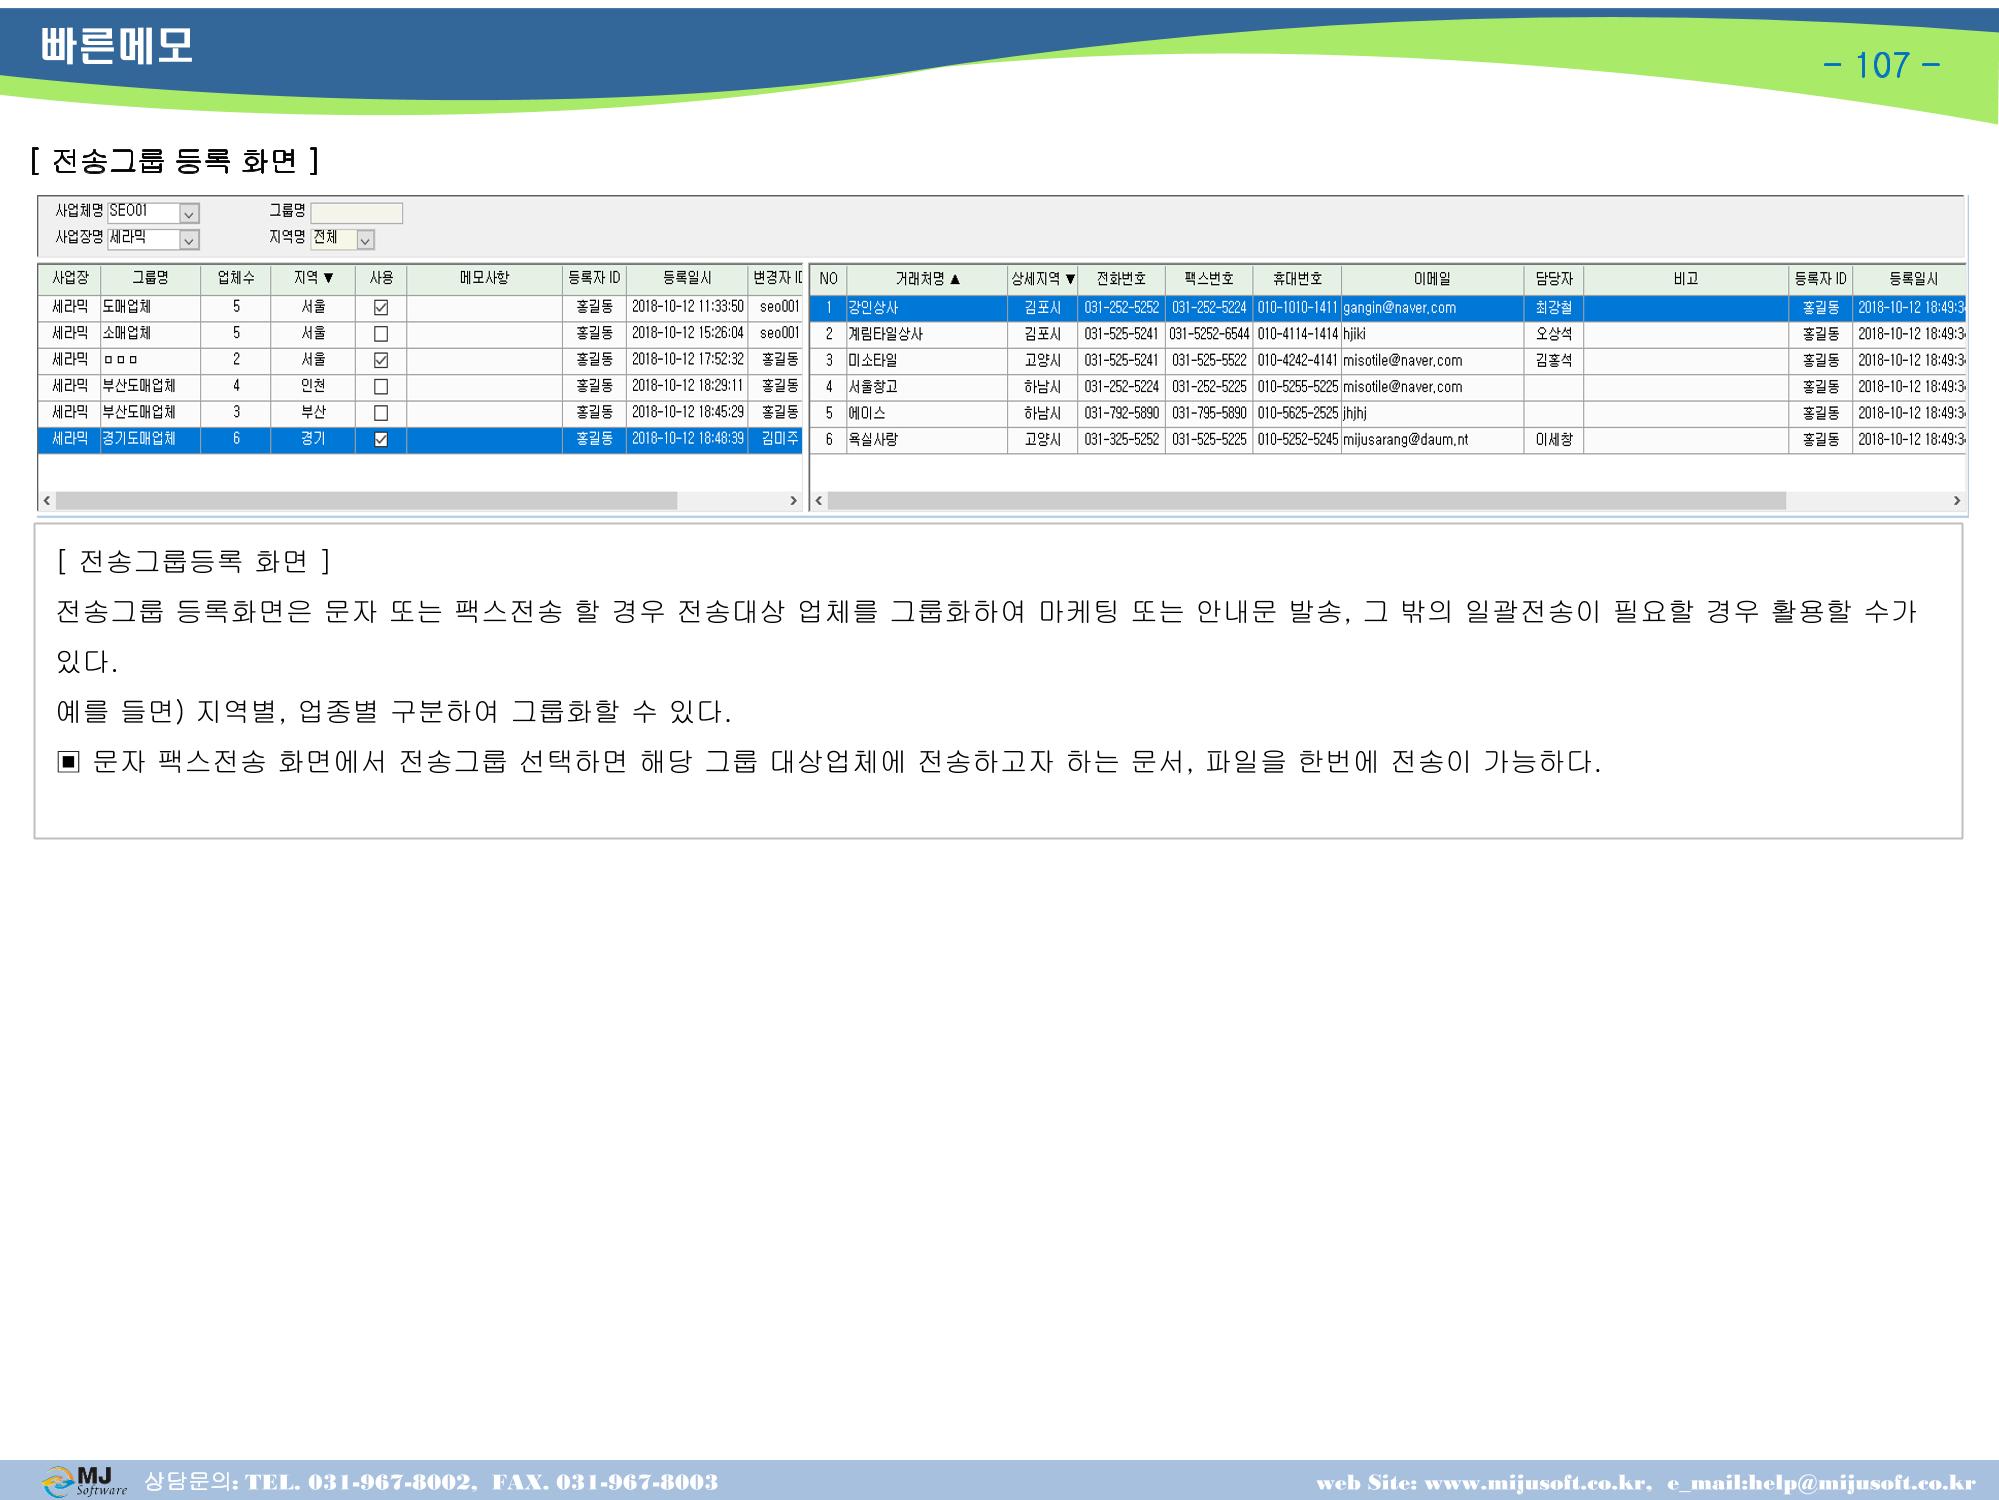Toggle 사용 checkbox for 부산도매업체 부산 row

(x=381, y=413)
